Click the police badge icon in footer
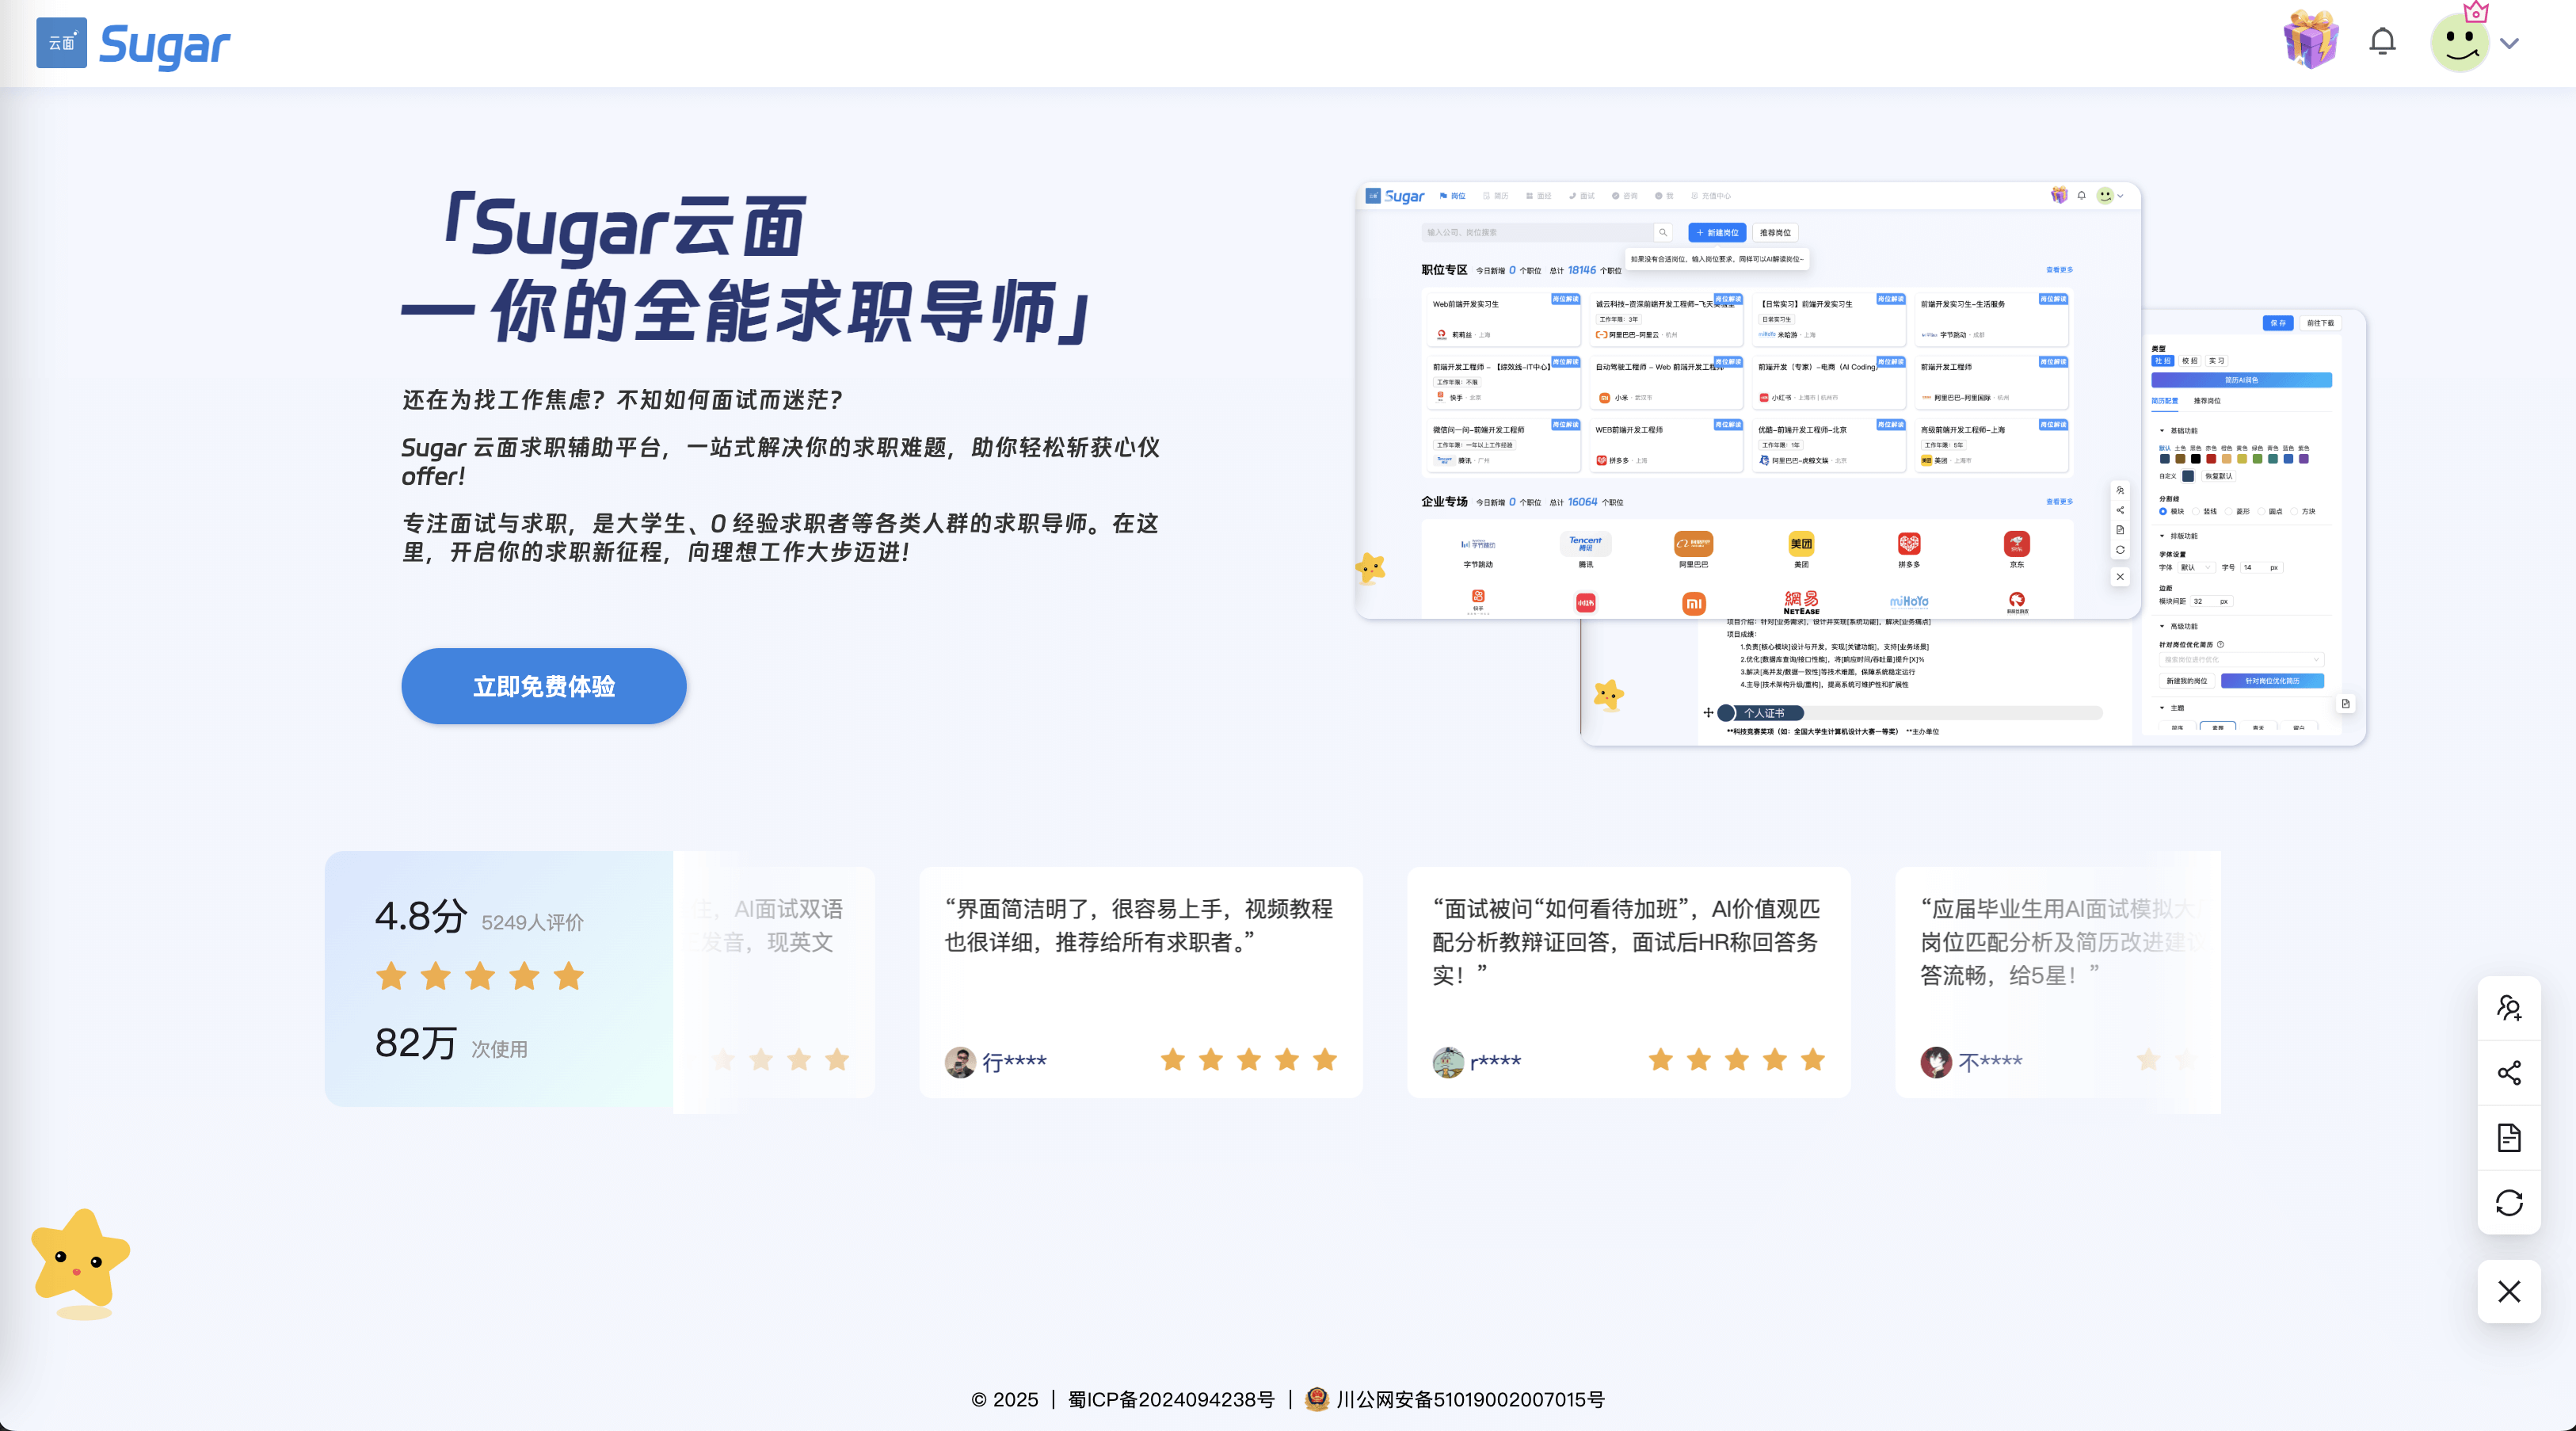The width and height of the screenshot is (2576, 1431). [1317, 1398]
